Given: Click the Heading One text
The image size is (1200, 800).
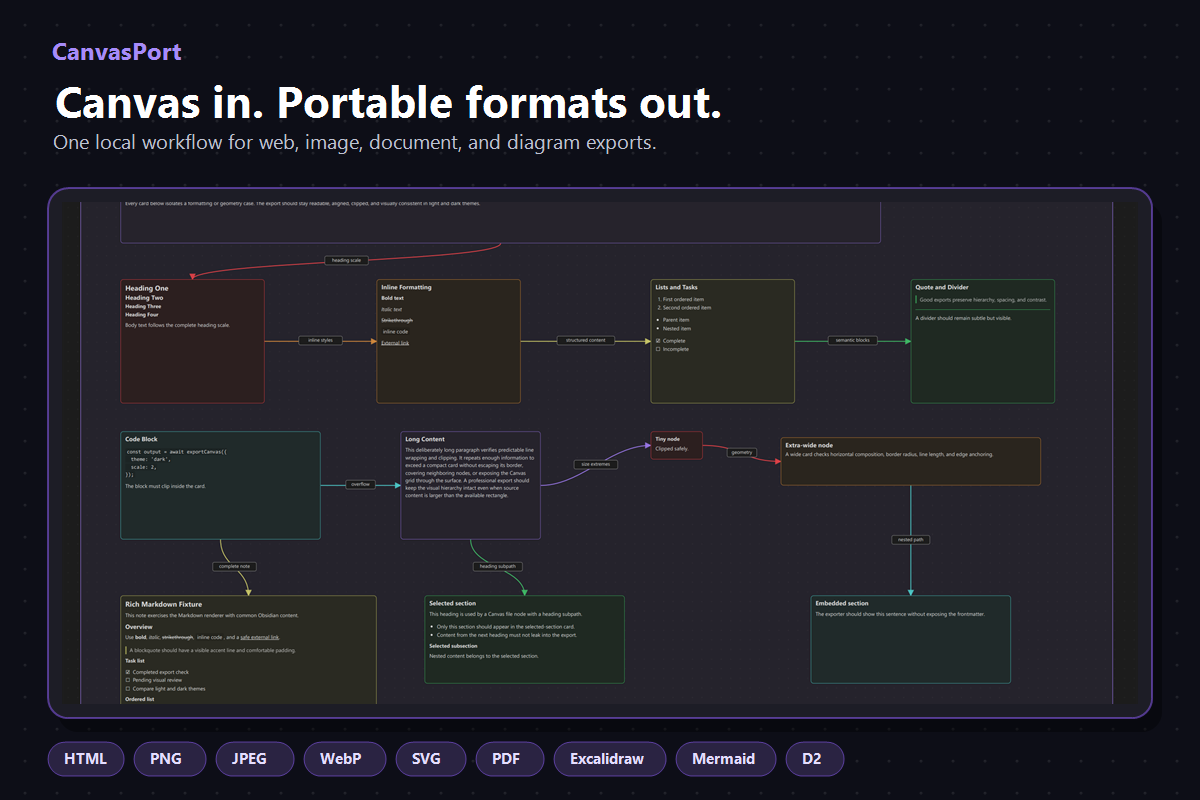Looking at the screenshot, I should [147, 288].
